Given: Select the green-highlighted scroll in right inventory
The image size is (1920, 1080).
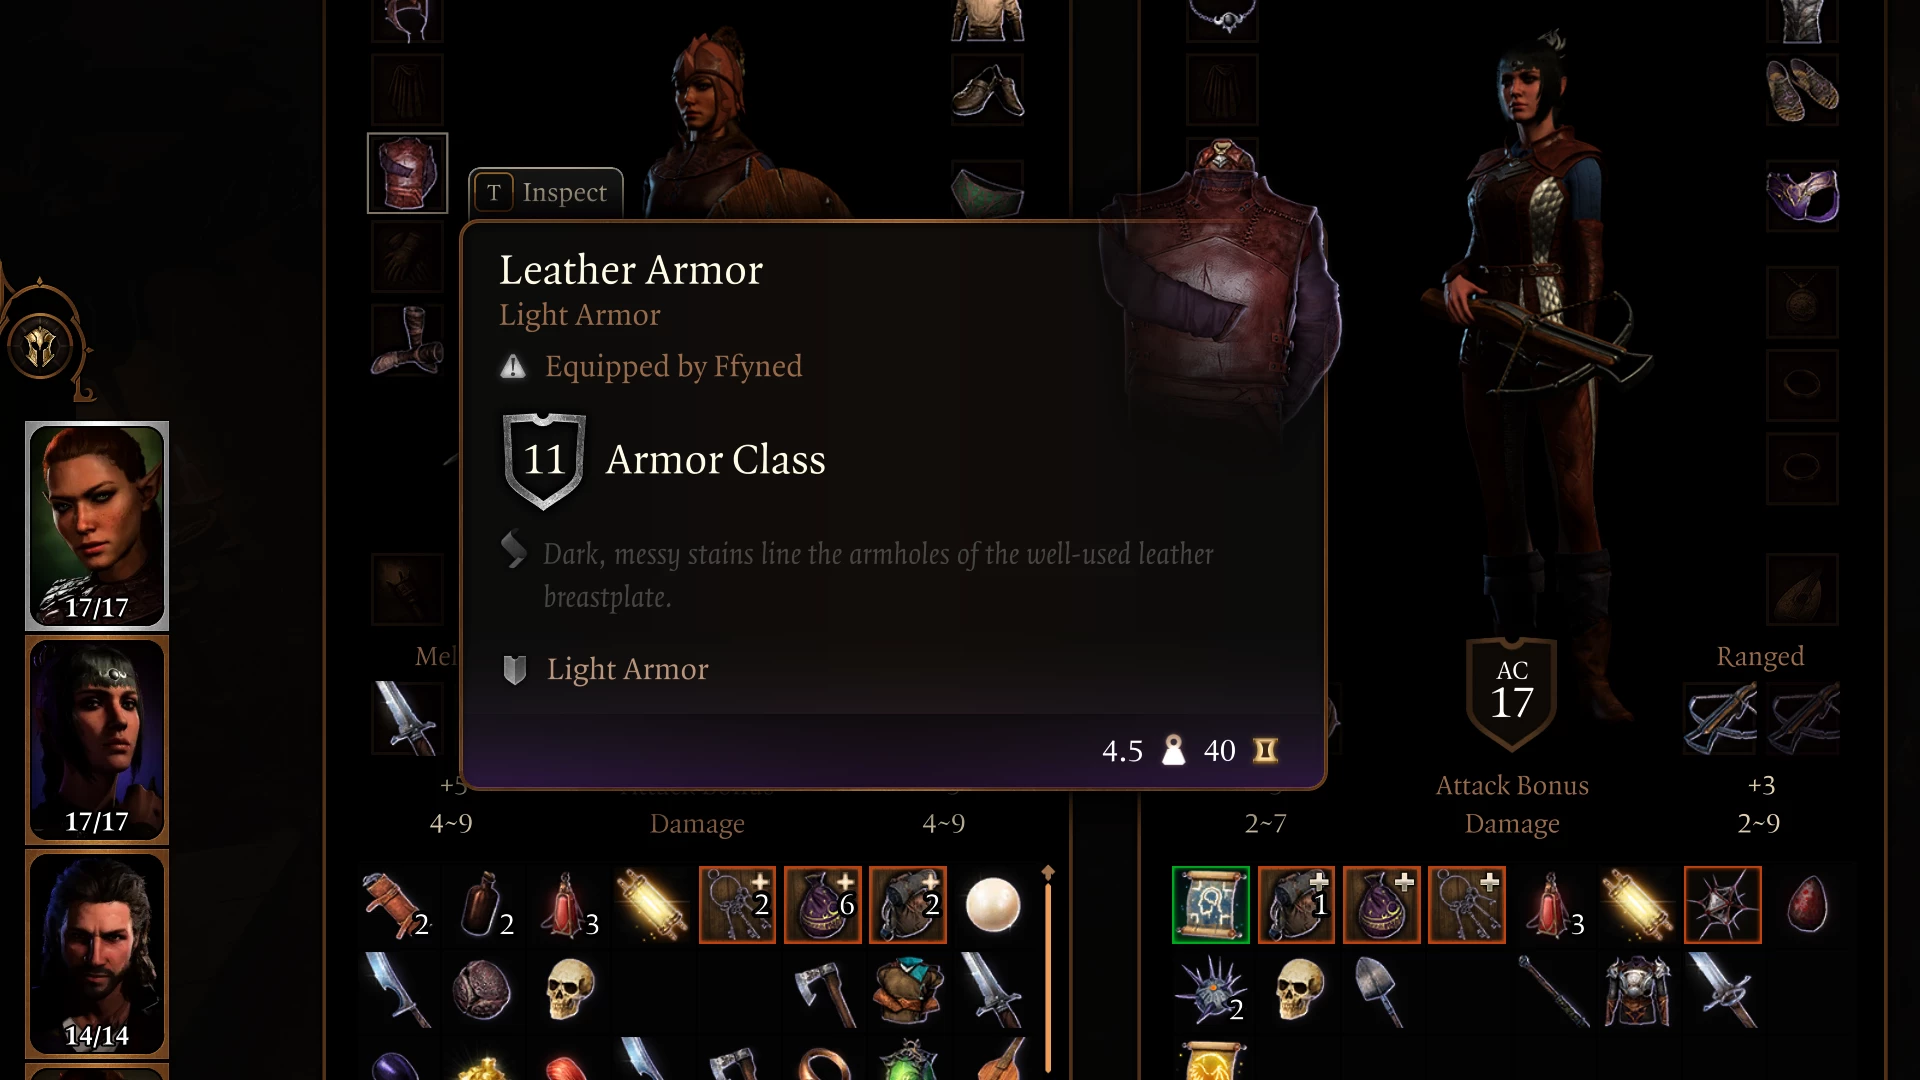Looking at the screenshot, I should coord(1211,906).
